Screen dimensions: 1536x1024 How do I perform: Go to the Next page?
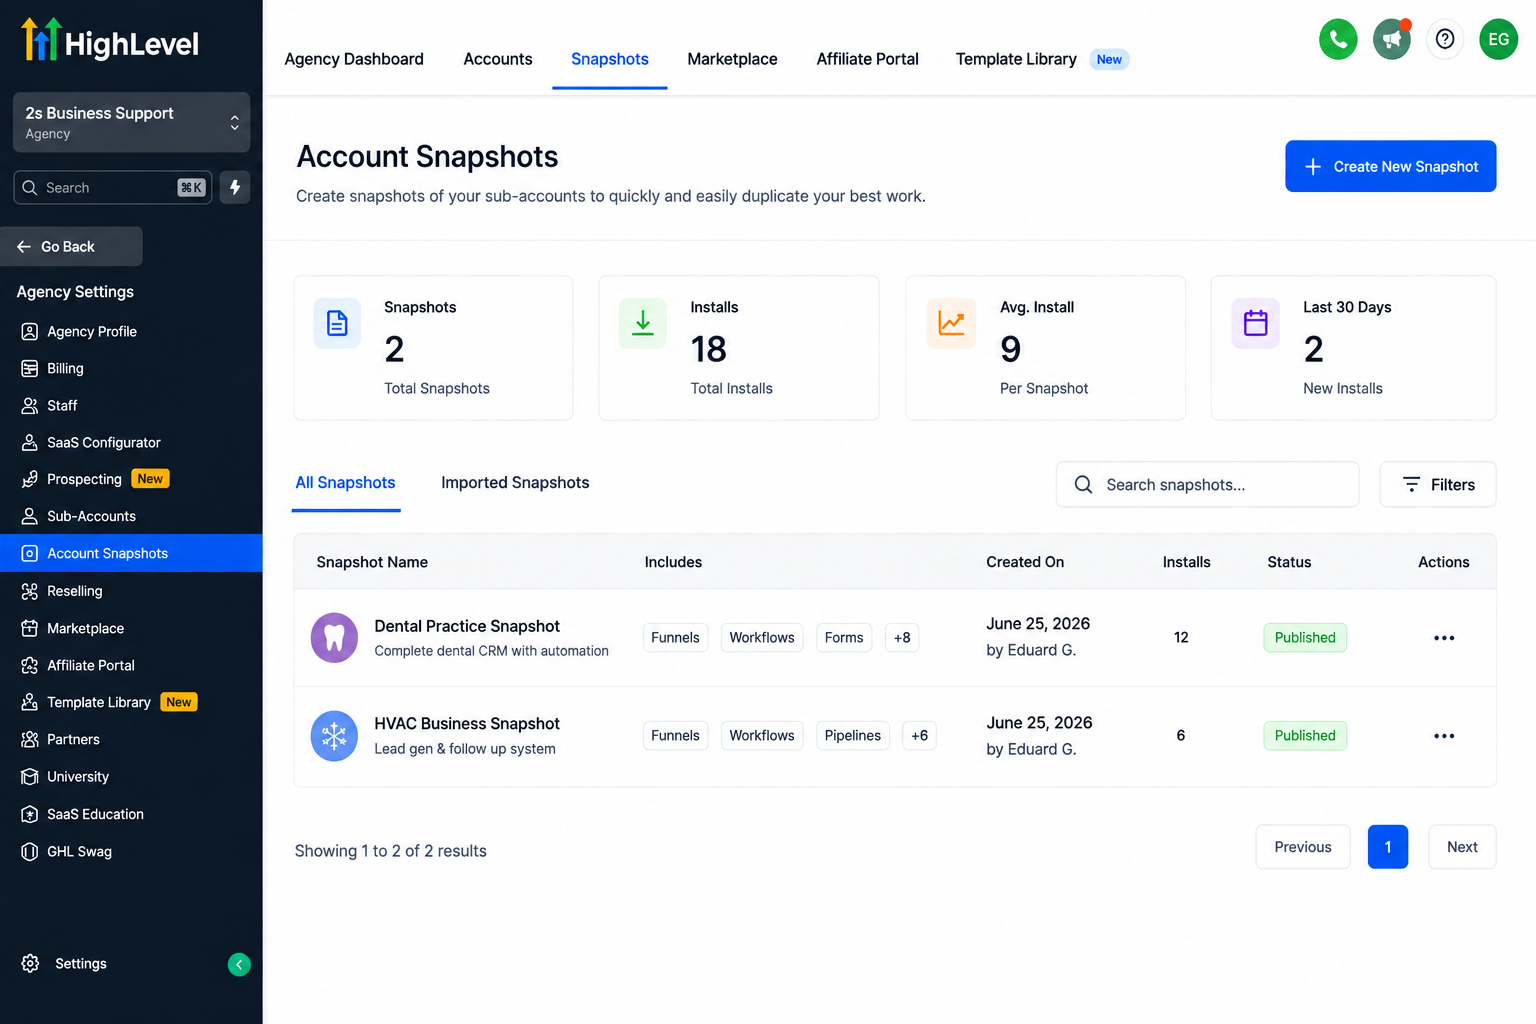pos(1462,847)
